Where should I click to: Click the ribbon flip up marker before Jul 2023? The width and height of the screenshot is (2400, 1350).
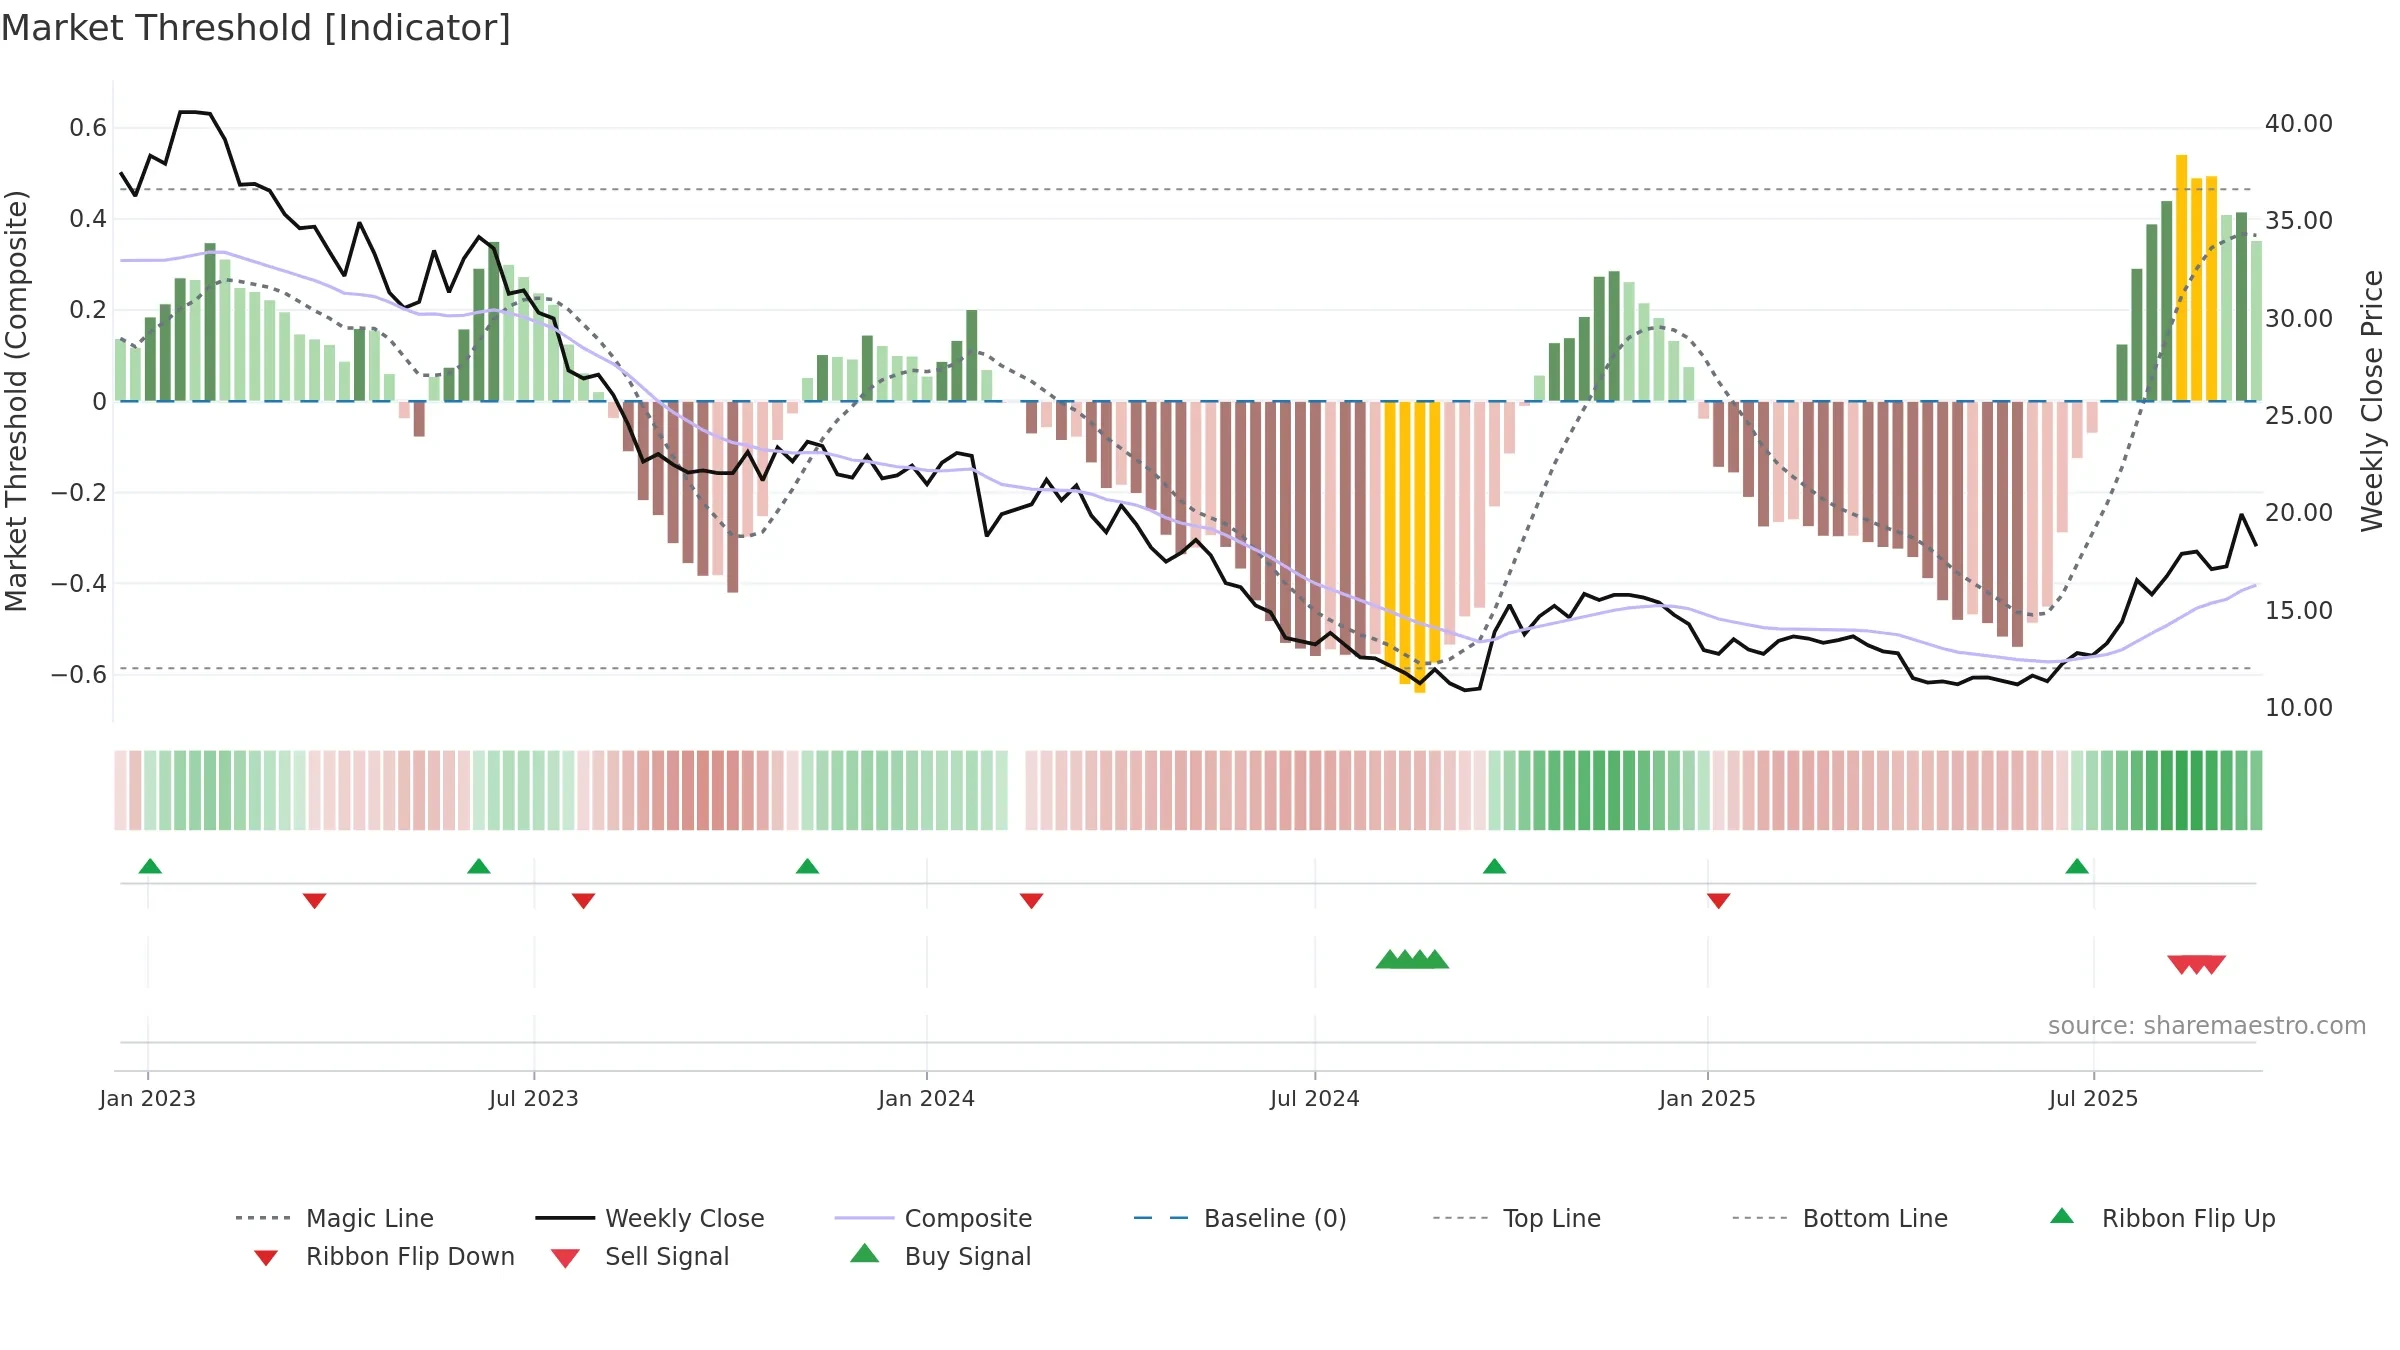point(479,866)
